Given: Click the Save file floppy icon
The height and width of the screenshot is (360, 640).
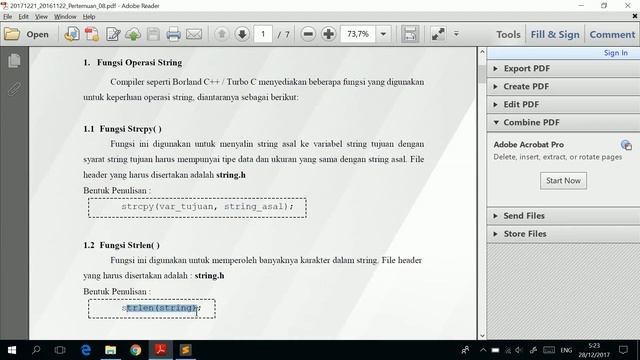Looking at the screenshot, I should (153, 34).
